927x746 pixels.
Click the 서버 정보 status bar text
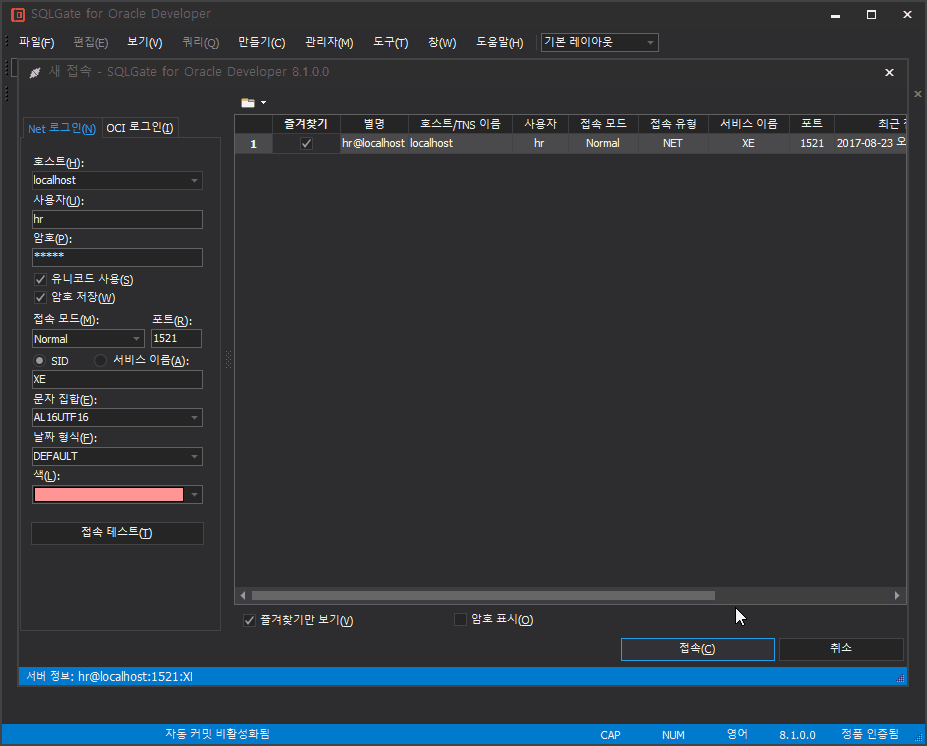(110, 677)
